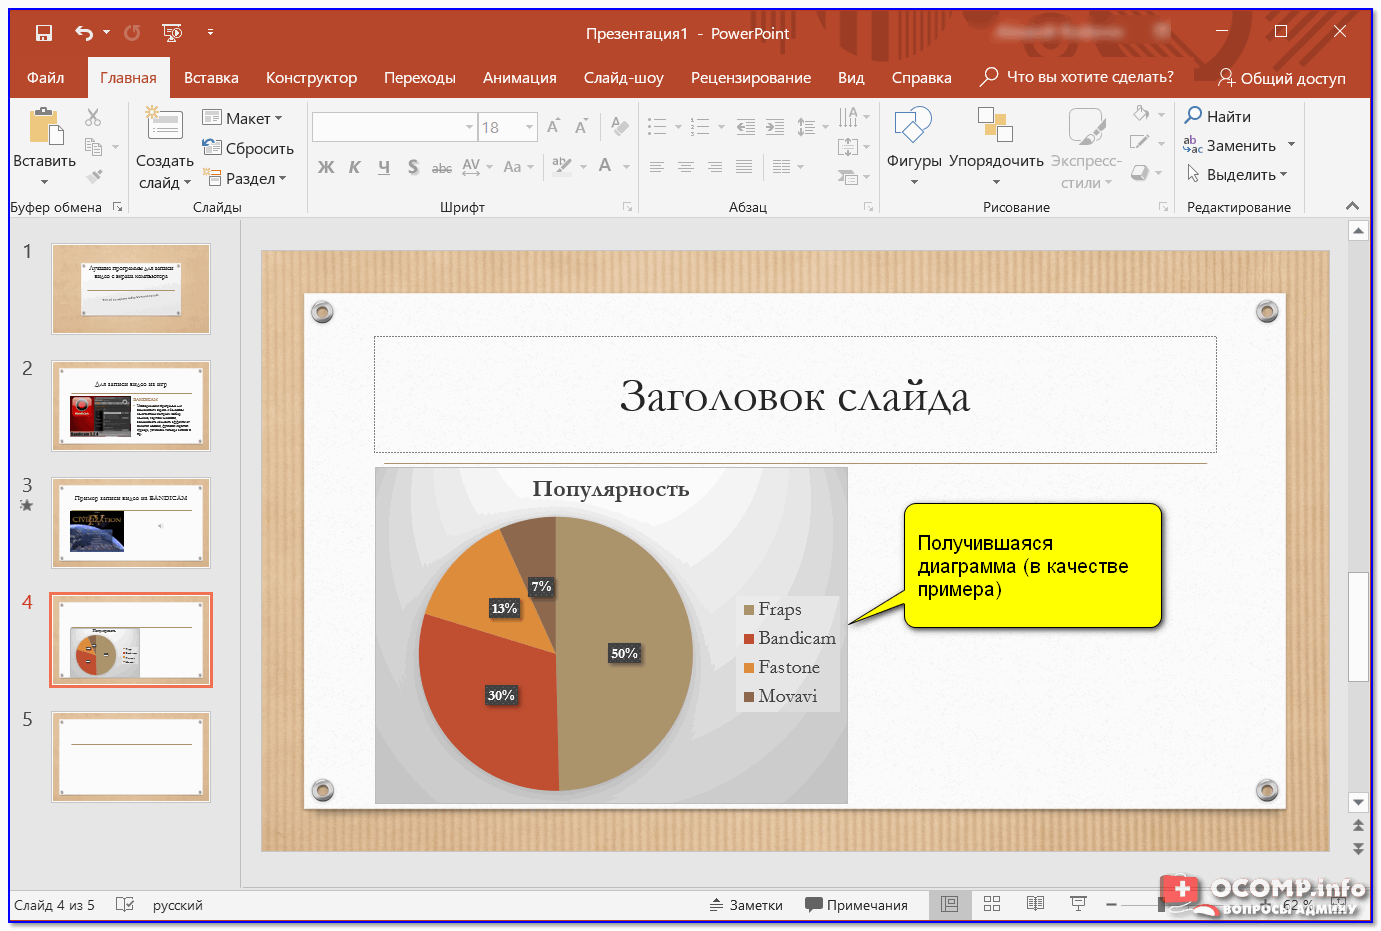The width and height of the screenshot is (1381, 931).
Task: Switch to Normal view in the status bar
Action: 949,904
